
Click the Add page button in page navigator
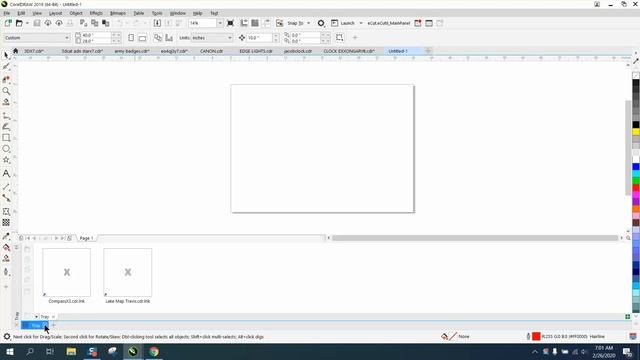click(x=21, y=238)
